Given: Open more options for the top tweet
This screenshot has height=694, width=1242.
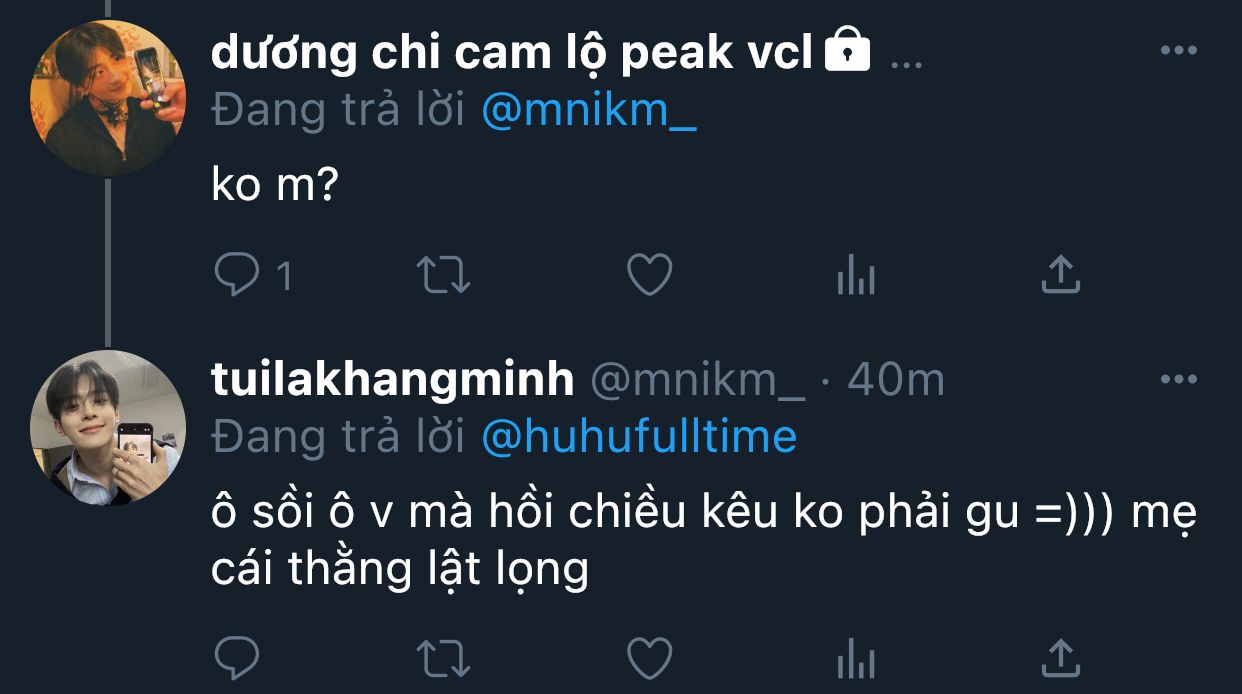Looking at the screenshot, I should pos(1178,51).
